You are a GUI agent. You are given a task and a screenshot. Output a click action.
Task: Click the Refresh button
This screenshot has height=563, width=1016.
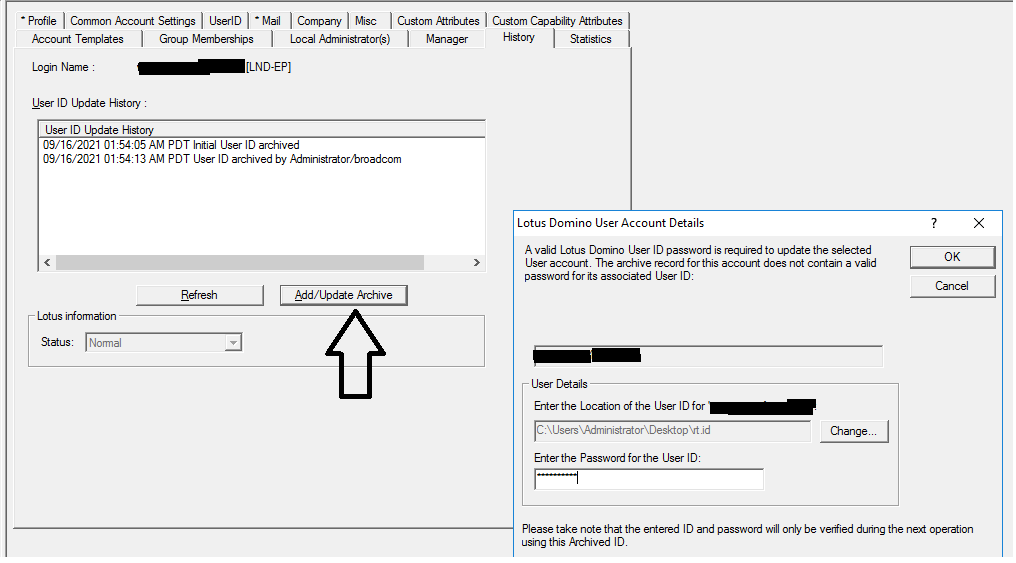pyautogui.click(x=200, y=295)
